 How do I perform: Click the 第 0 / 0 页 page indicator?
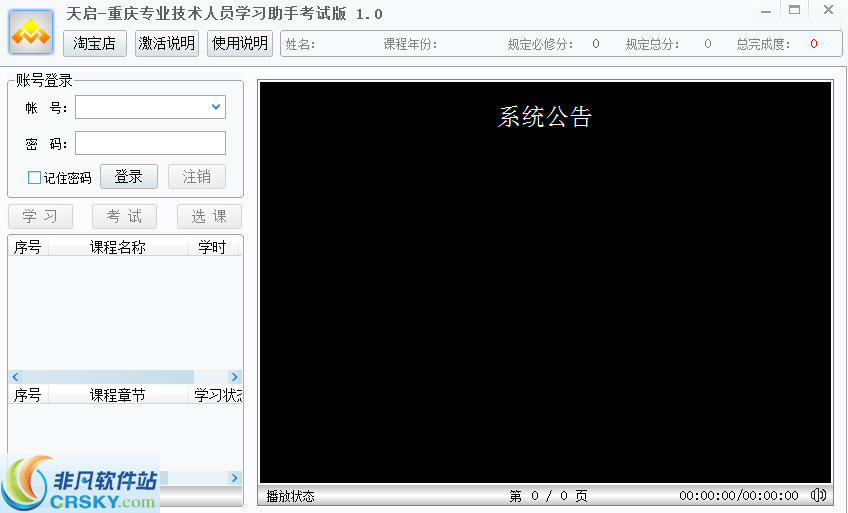[x=548, y=495]
